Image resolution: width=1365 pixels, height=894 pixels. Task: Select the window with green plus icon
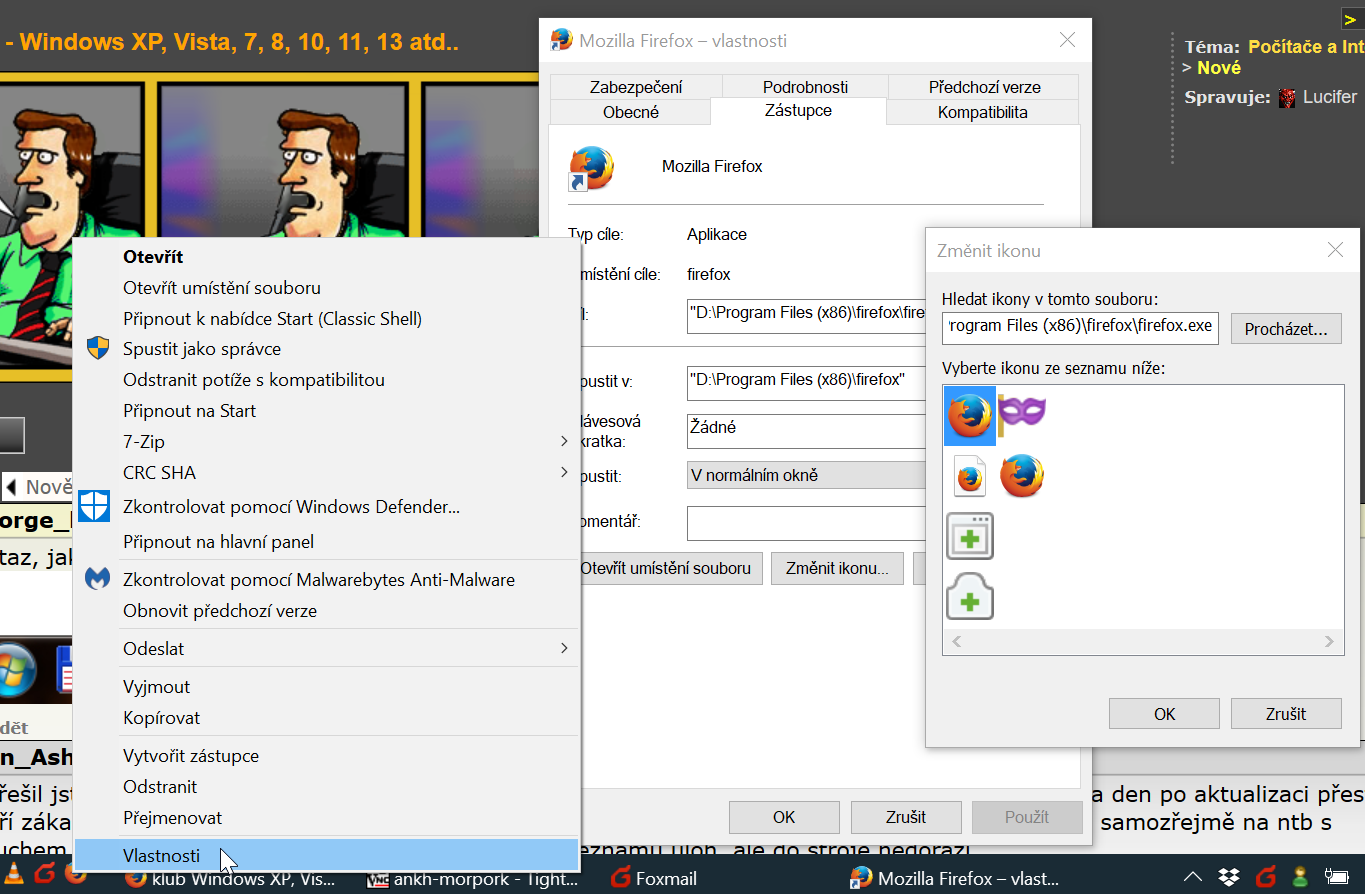970,537
